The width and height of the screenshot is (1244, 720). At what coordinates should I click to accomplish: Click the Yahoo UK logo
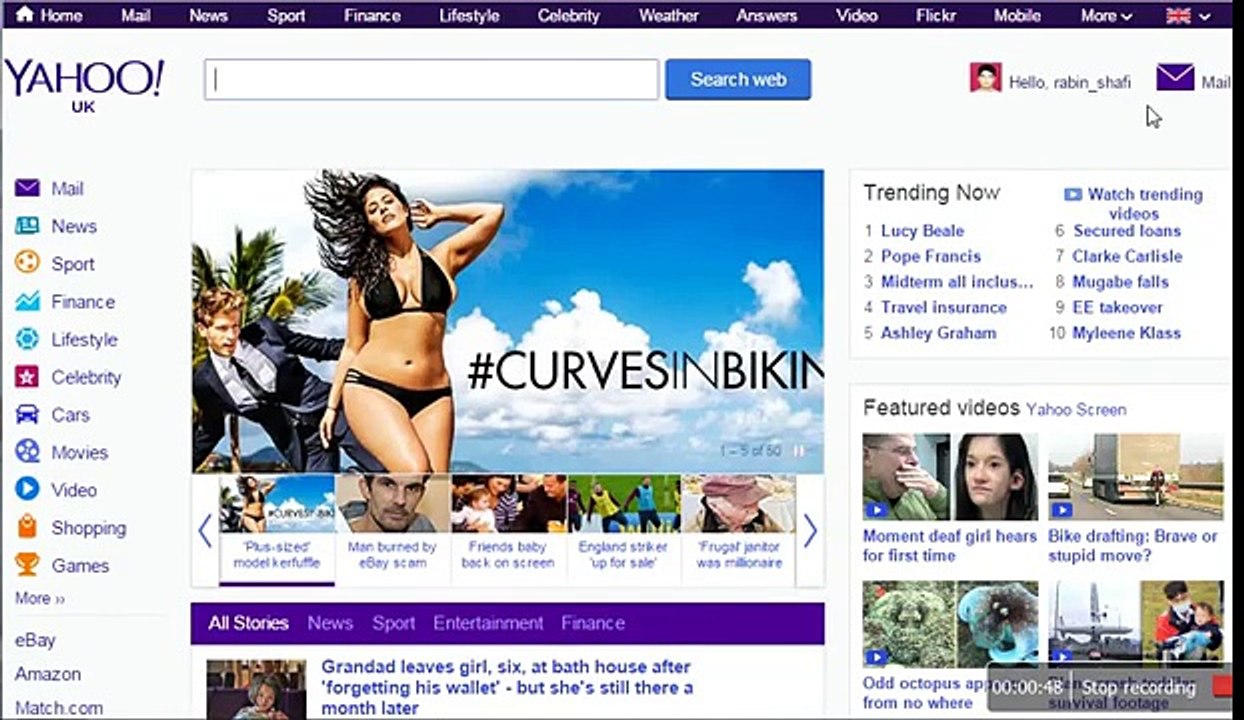[84, 84]
